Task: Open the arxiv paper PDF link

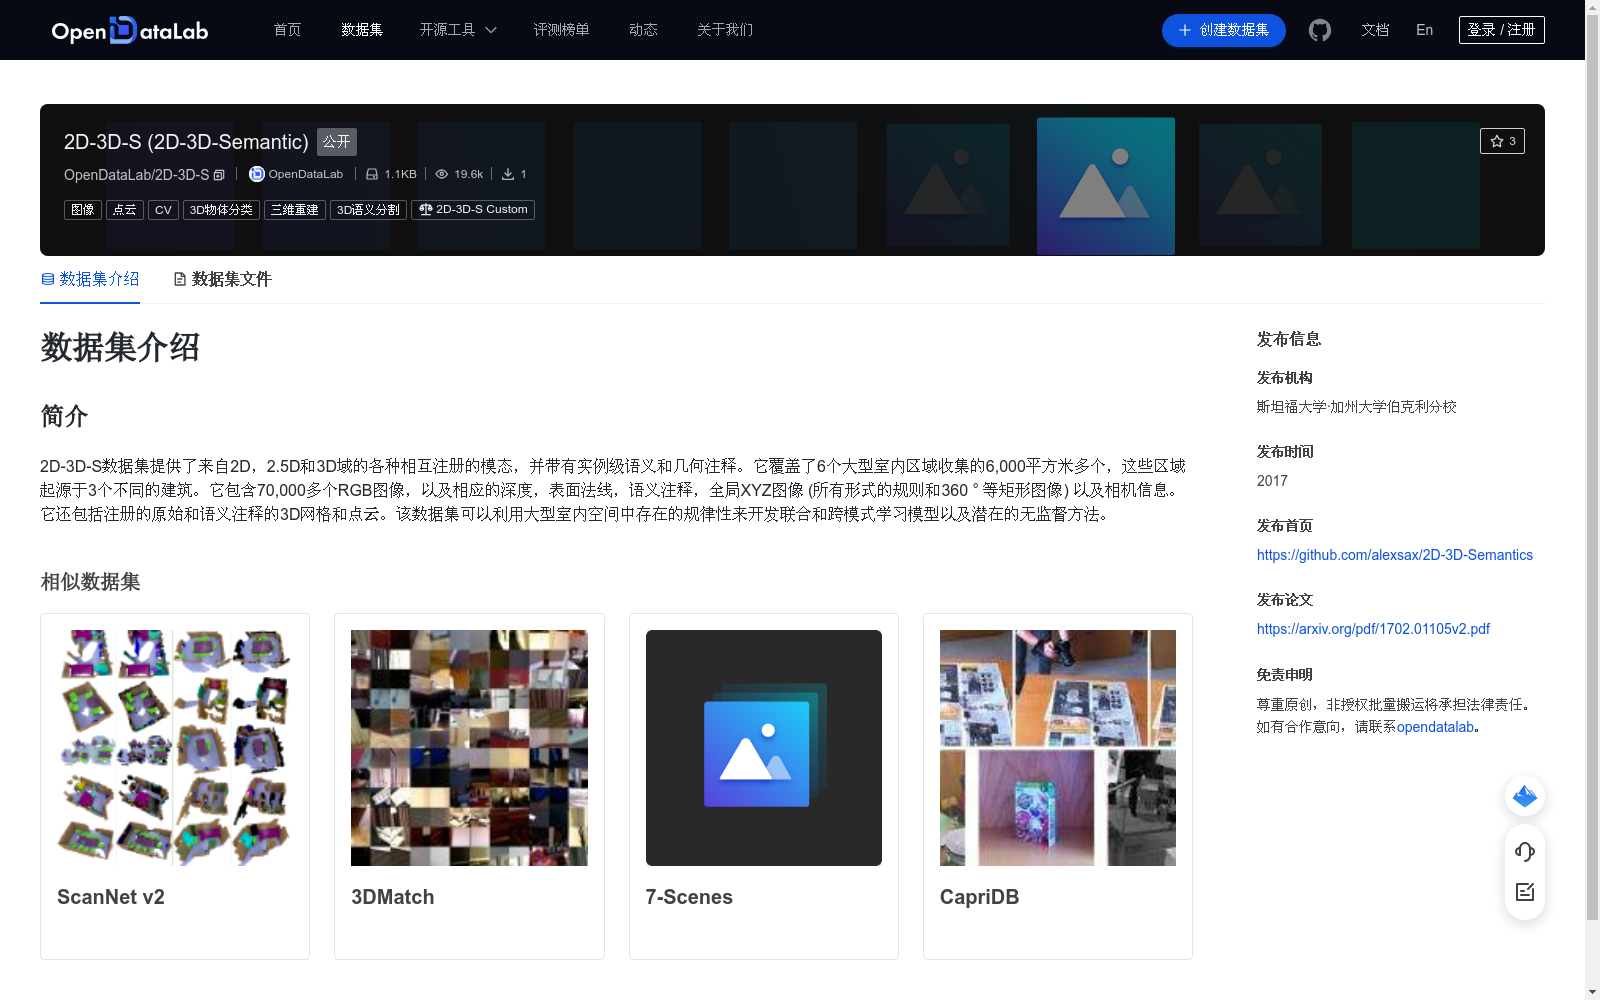Action: tap(1373, 629)
